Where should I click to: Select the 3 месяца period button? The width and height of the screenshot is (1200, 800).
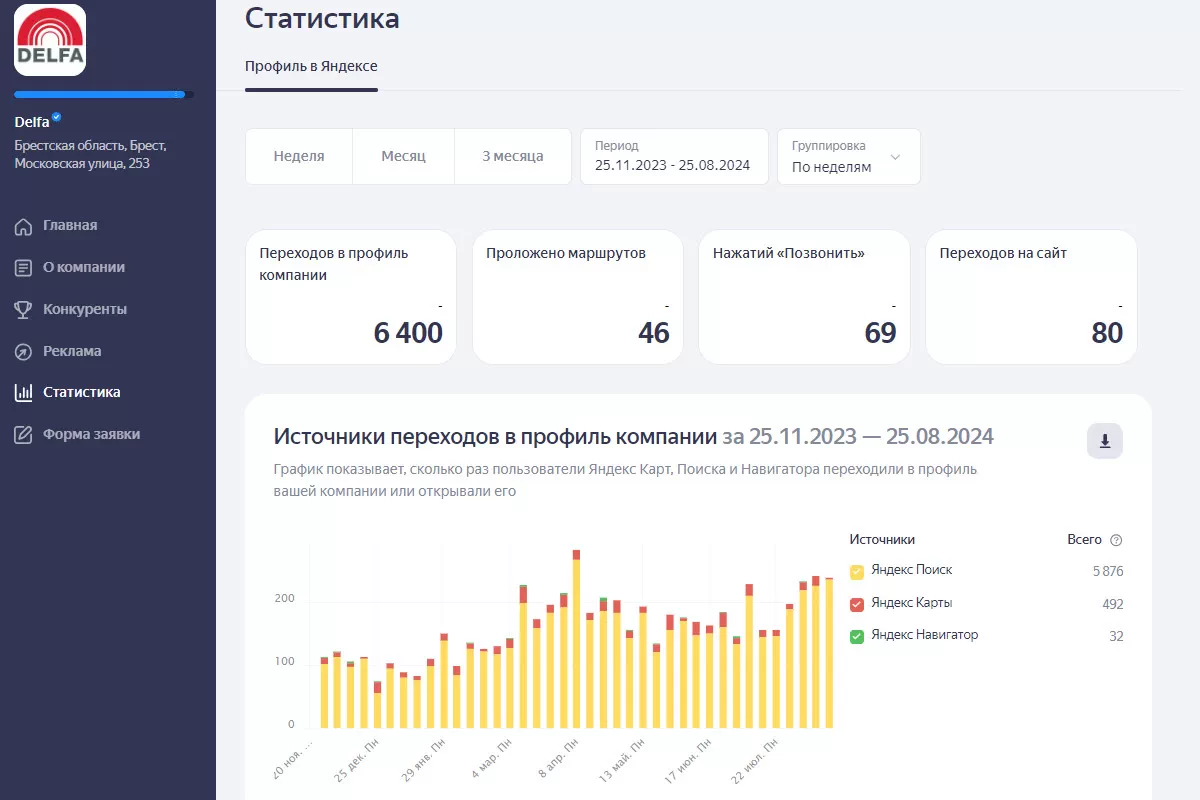[513, 157]
